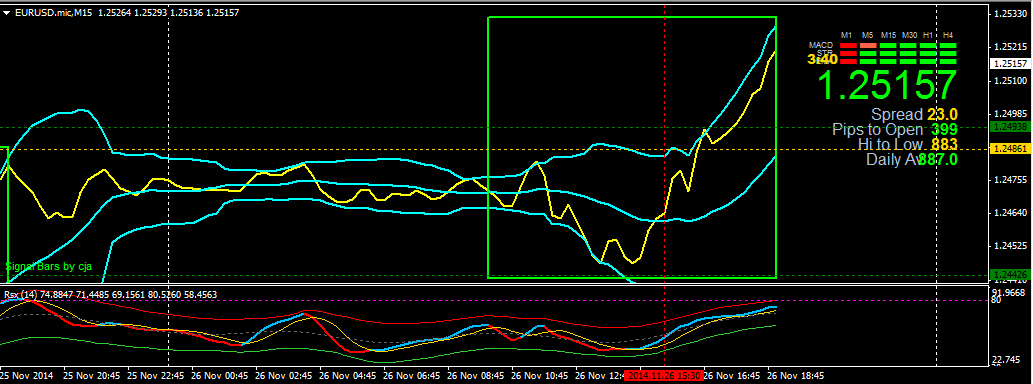Click the red 2014.11.26 15:30 date marker

tap(664, 375)
